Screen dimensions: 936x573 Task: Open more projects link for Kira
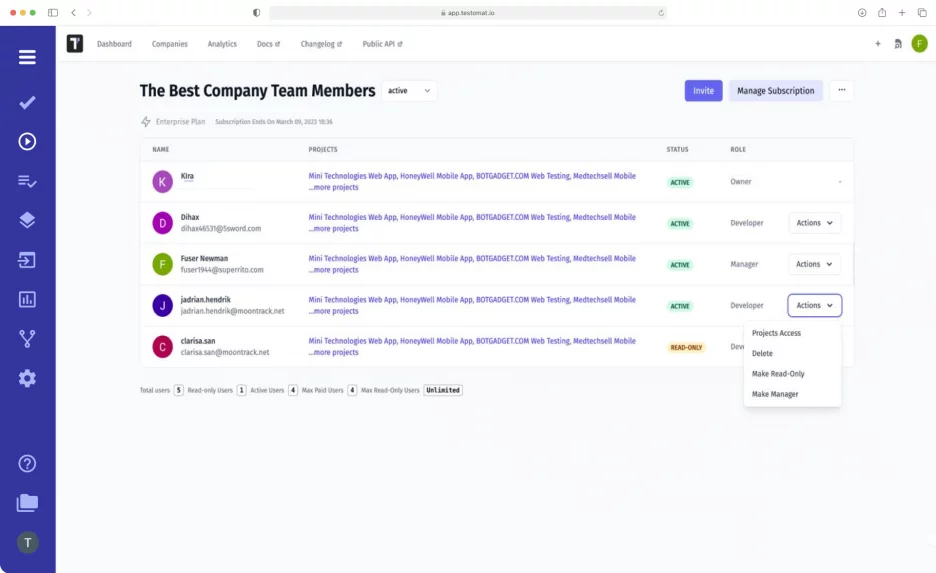point(334,187)
